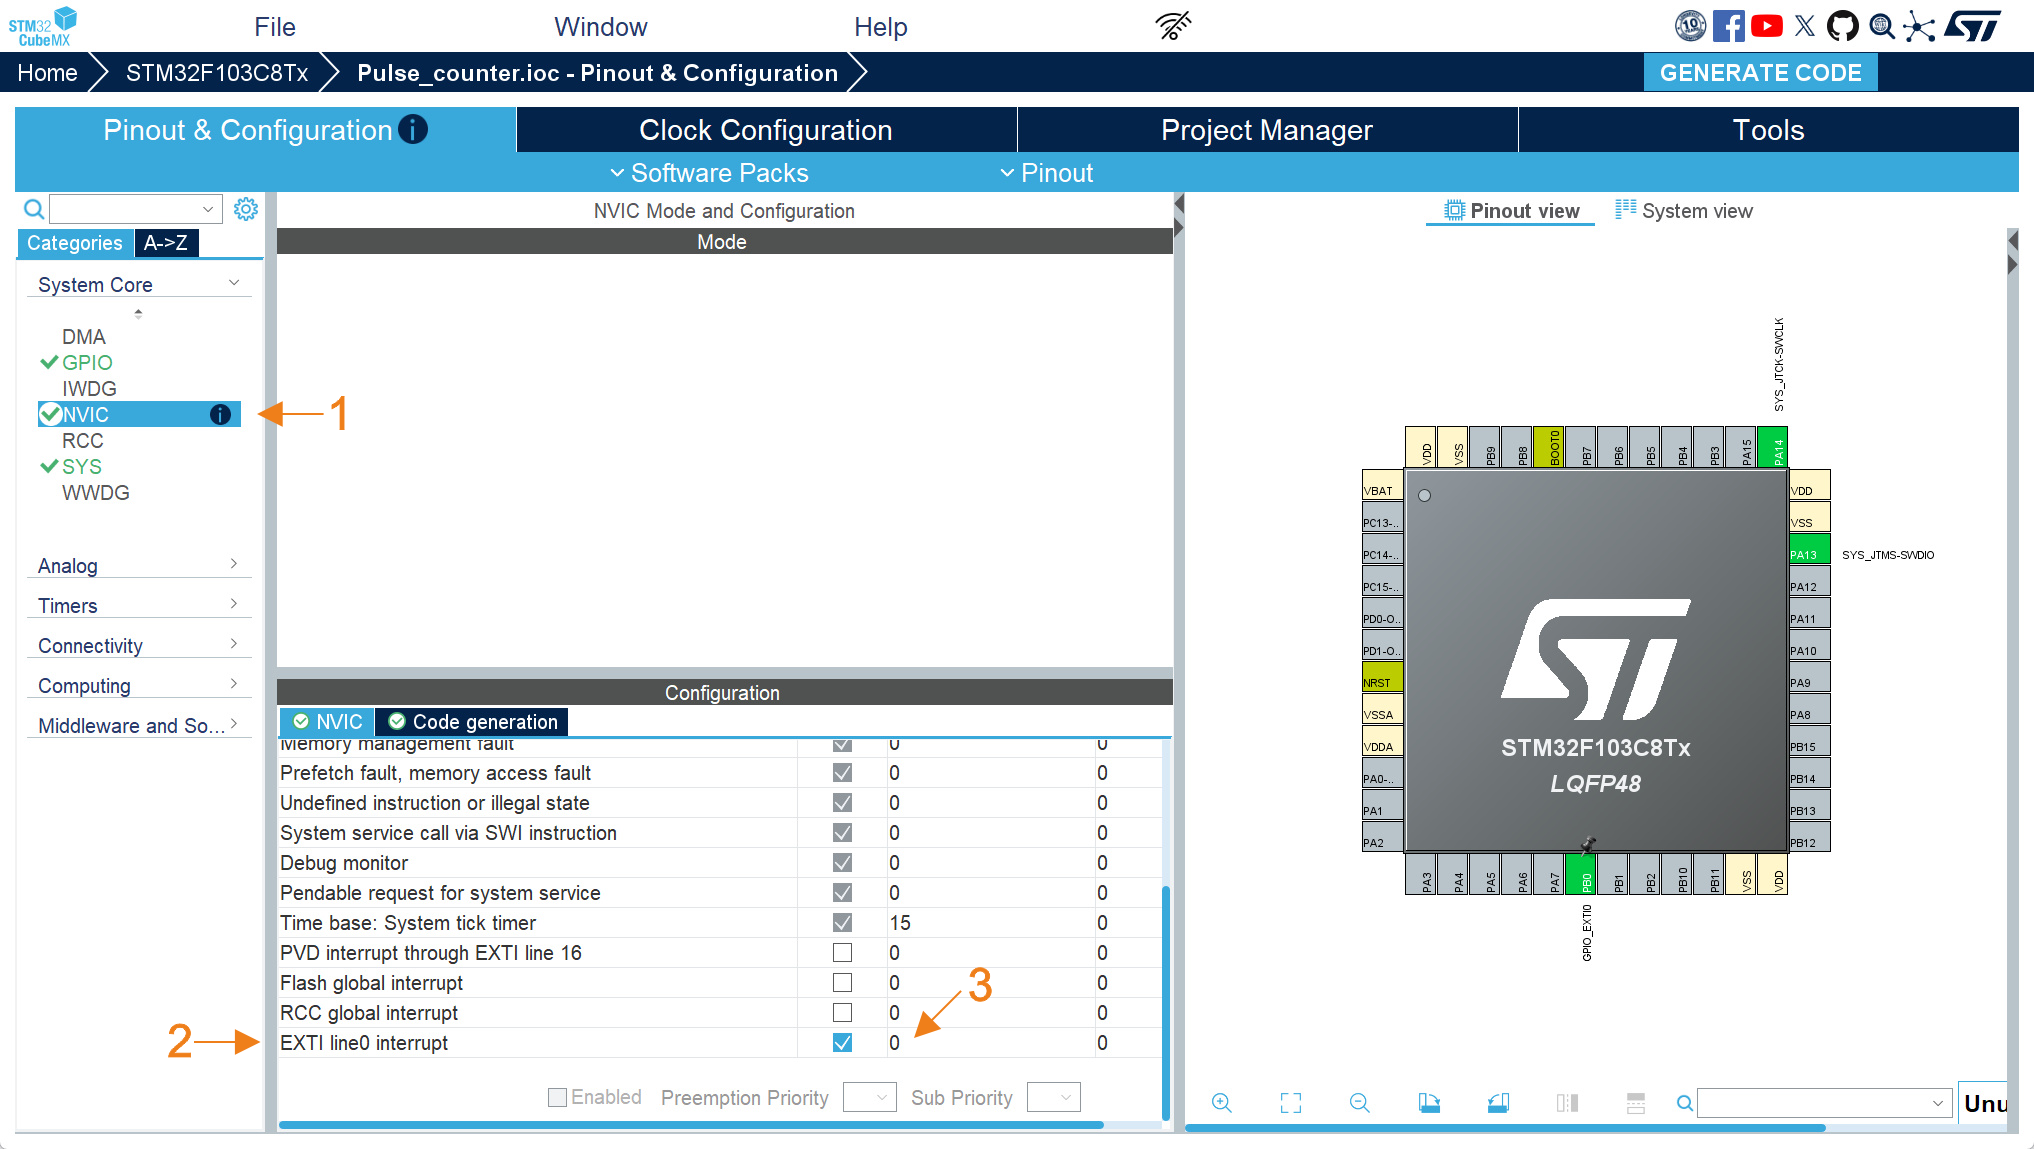
Task: Click the pin search magnifier icon
Action: tap(1685, 1103)
